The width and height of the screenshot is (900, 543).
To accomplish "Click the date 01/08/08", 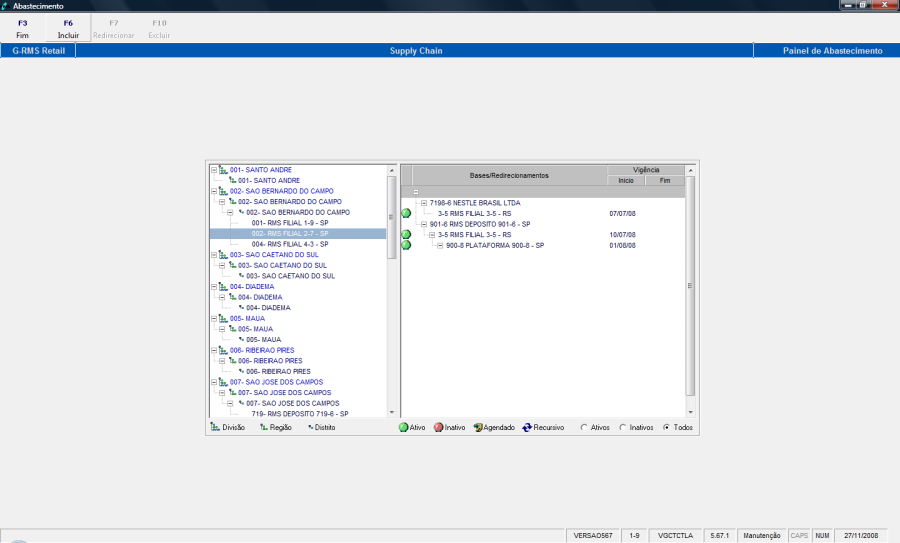I will (x=622, y=246).
